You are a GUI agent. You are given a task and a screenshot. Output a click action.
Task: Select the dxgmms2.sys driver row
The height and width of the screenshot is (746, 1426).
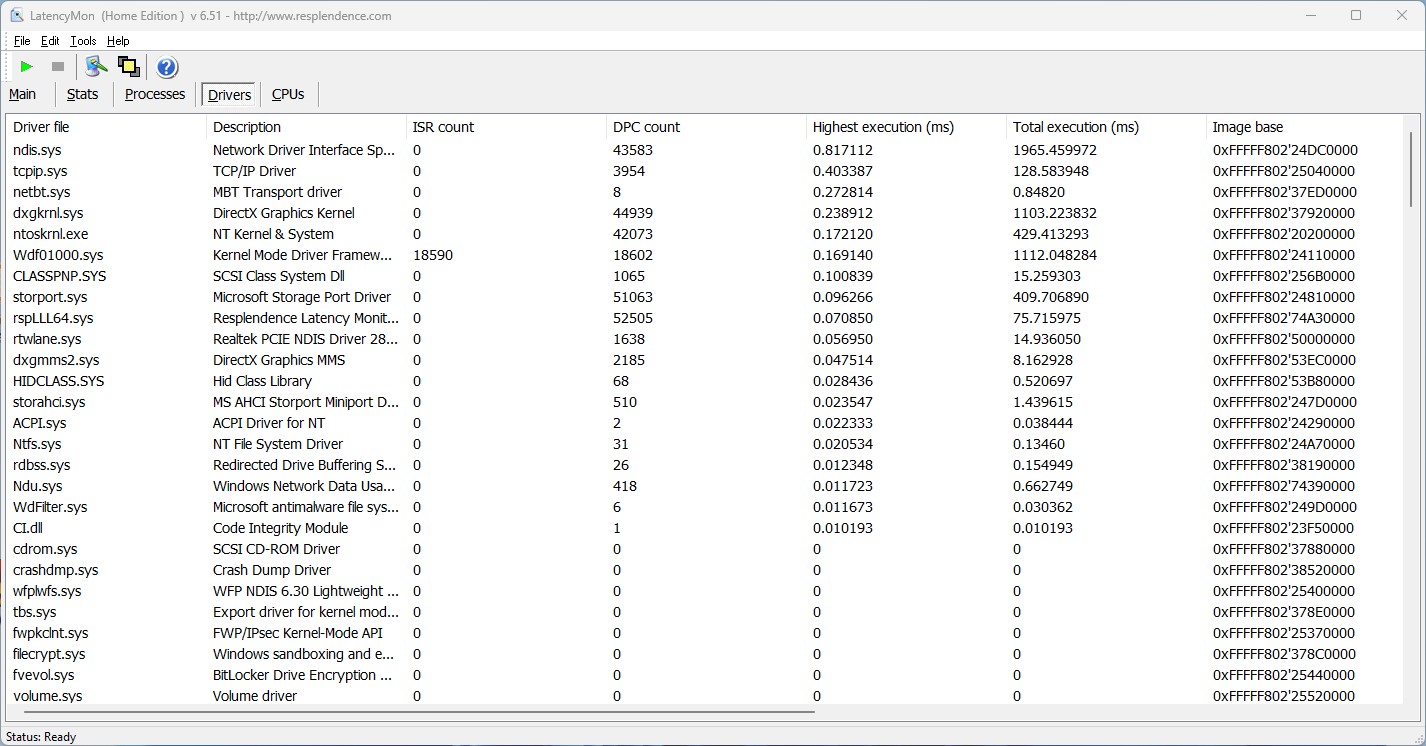tap(705, 360)
